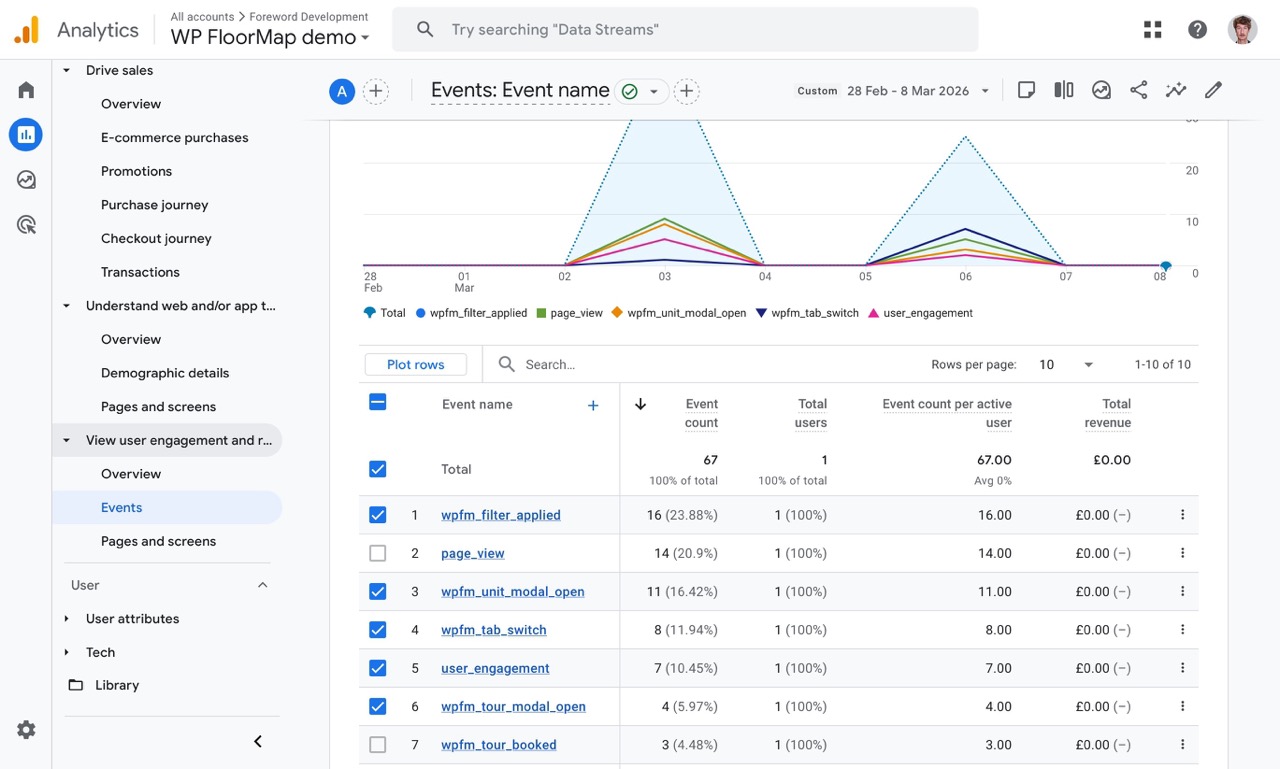Check the page_view row checkbox
Image resolution: width=1280 pixels, height=769 pixels.
pos(377,553)
